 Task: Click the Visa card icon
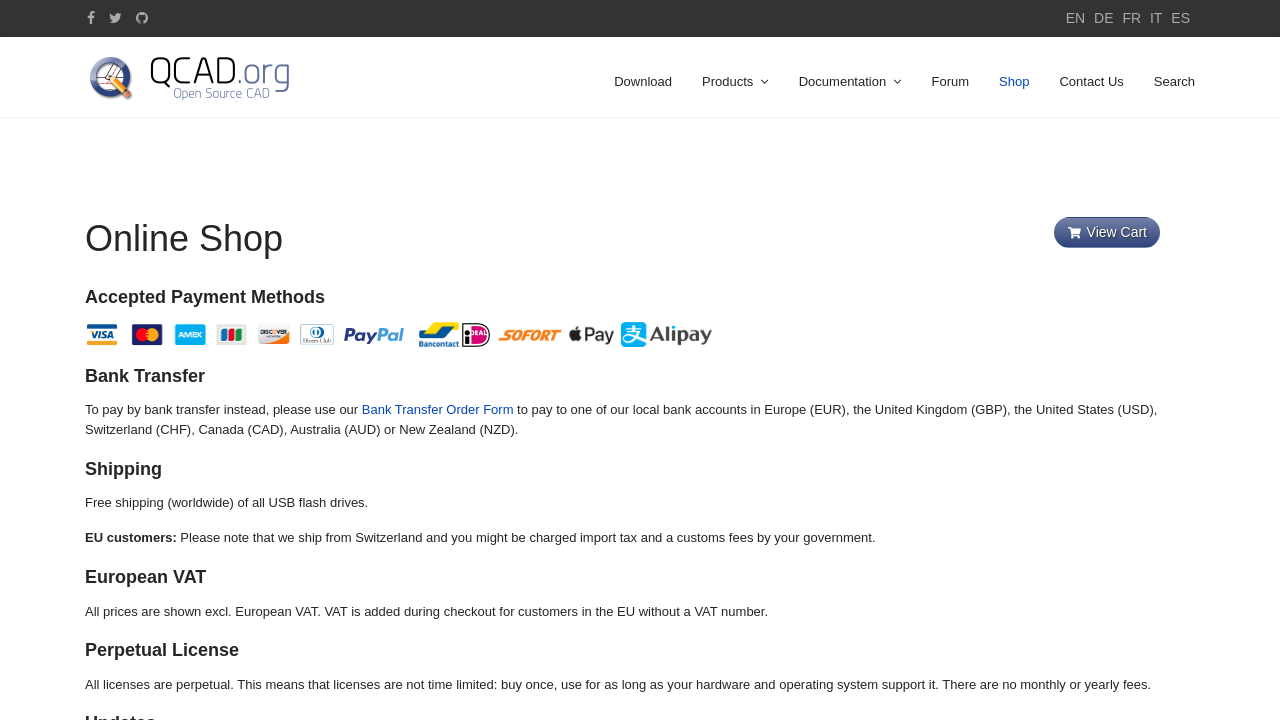coord(102,335)
